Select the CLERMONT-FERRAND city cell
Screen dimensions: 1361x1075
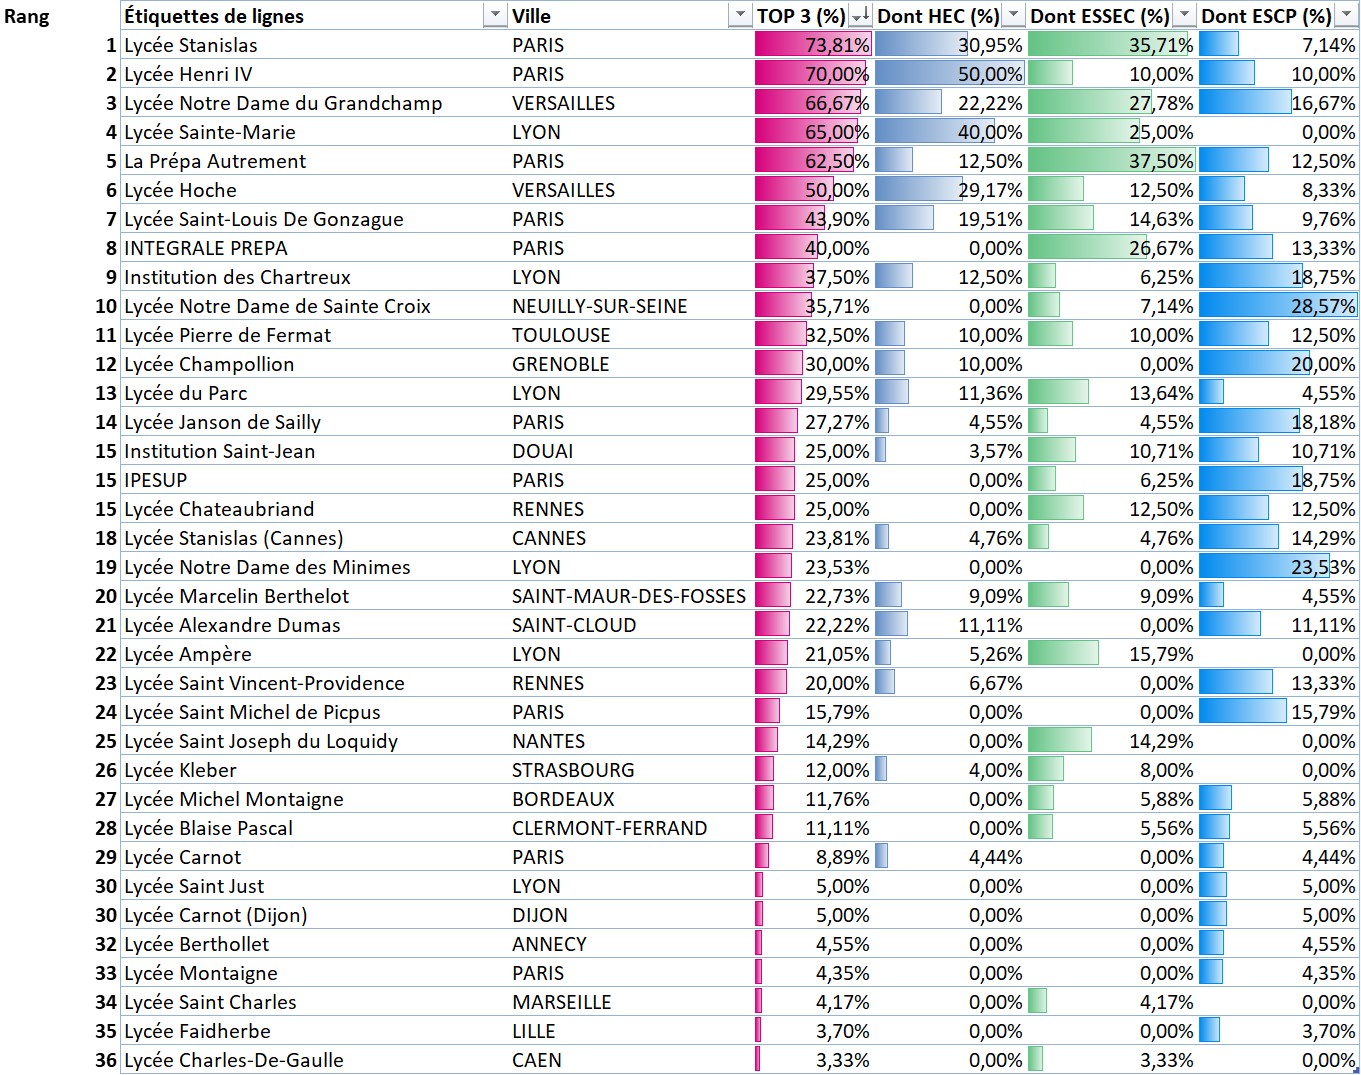[609, 828]
